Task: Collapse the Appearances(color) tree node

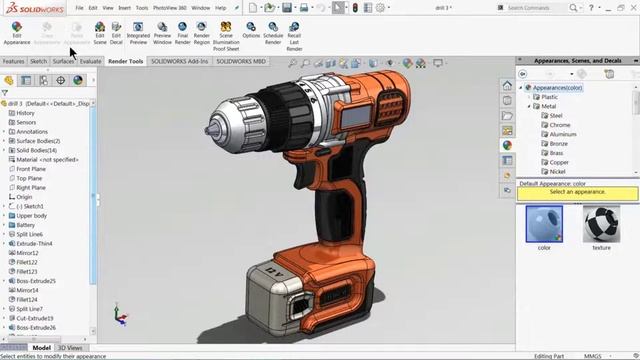Action: pyautogui.click(x=521, y=88)
